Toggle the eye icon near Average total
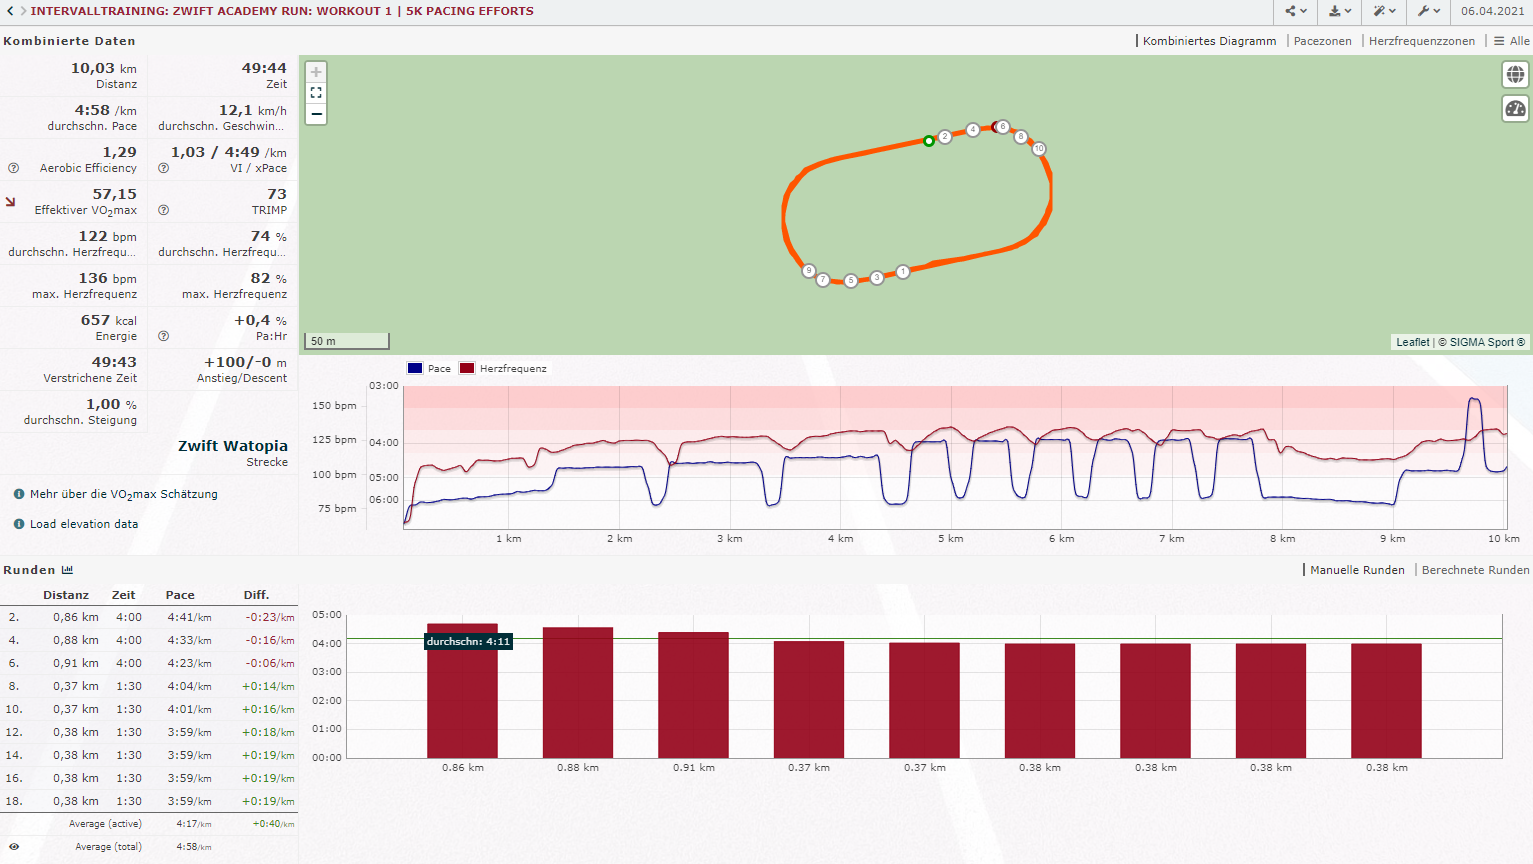Viewport: 1533px width, 864px height. [x=14, y=847]
